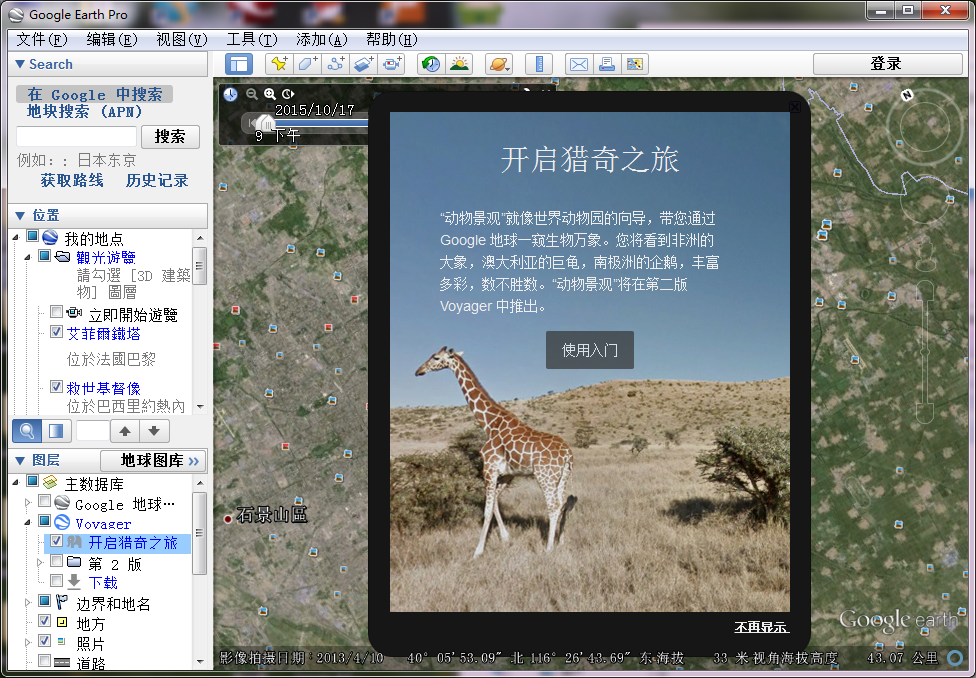
Task: Uncheck 艾菲爾鐵塔 checkbox
Action: pos(57,332)
